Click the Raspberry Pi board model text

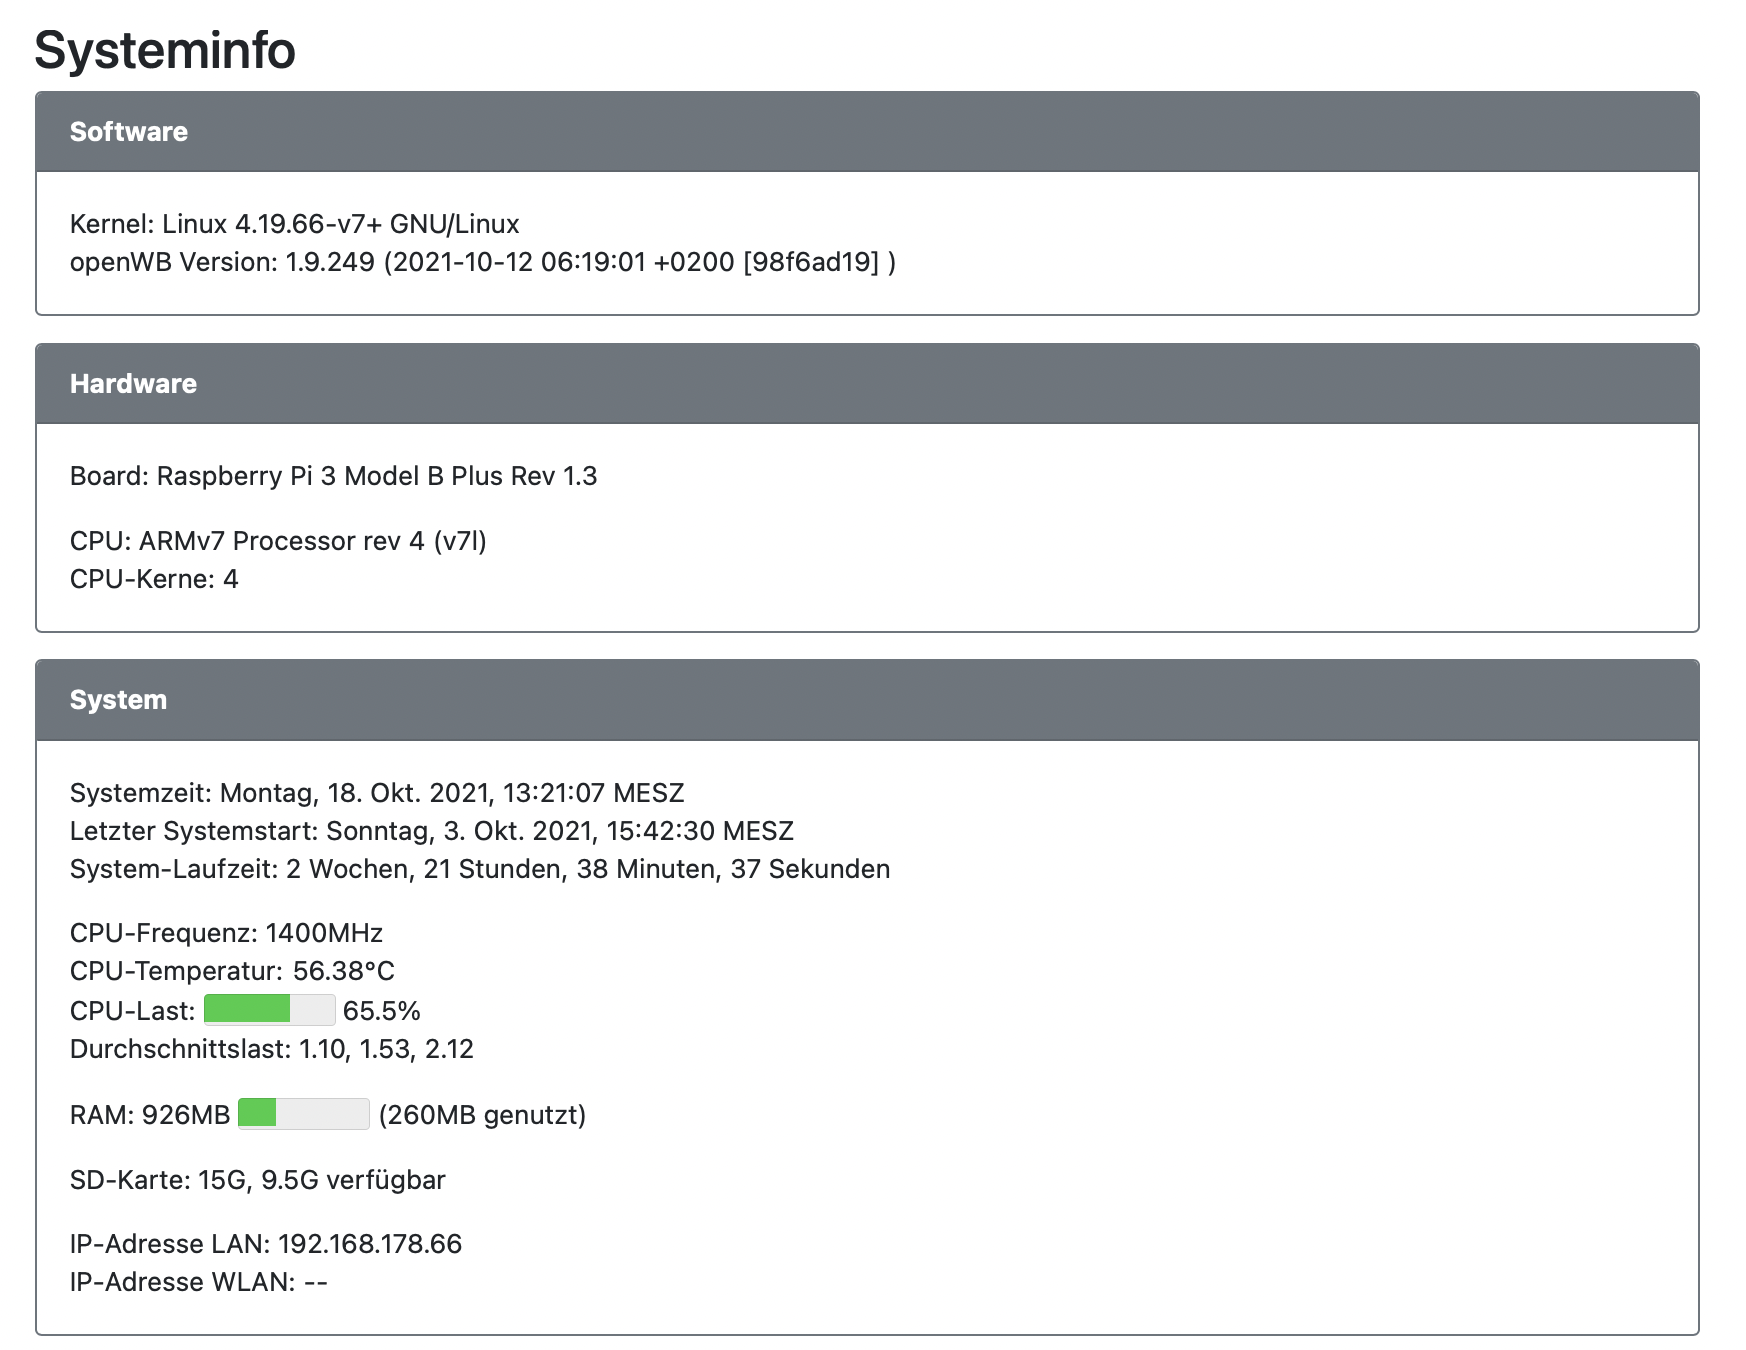tap(376, 476)
